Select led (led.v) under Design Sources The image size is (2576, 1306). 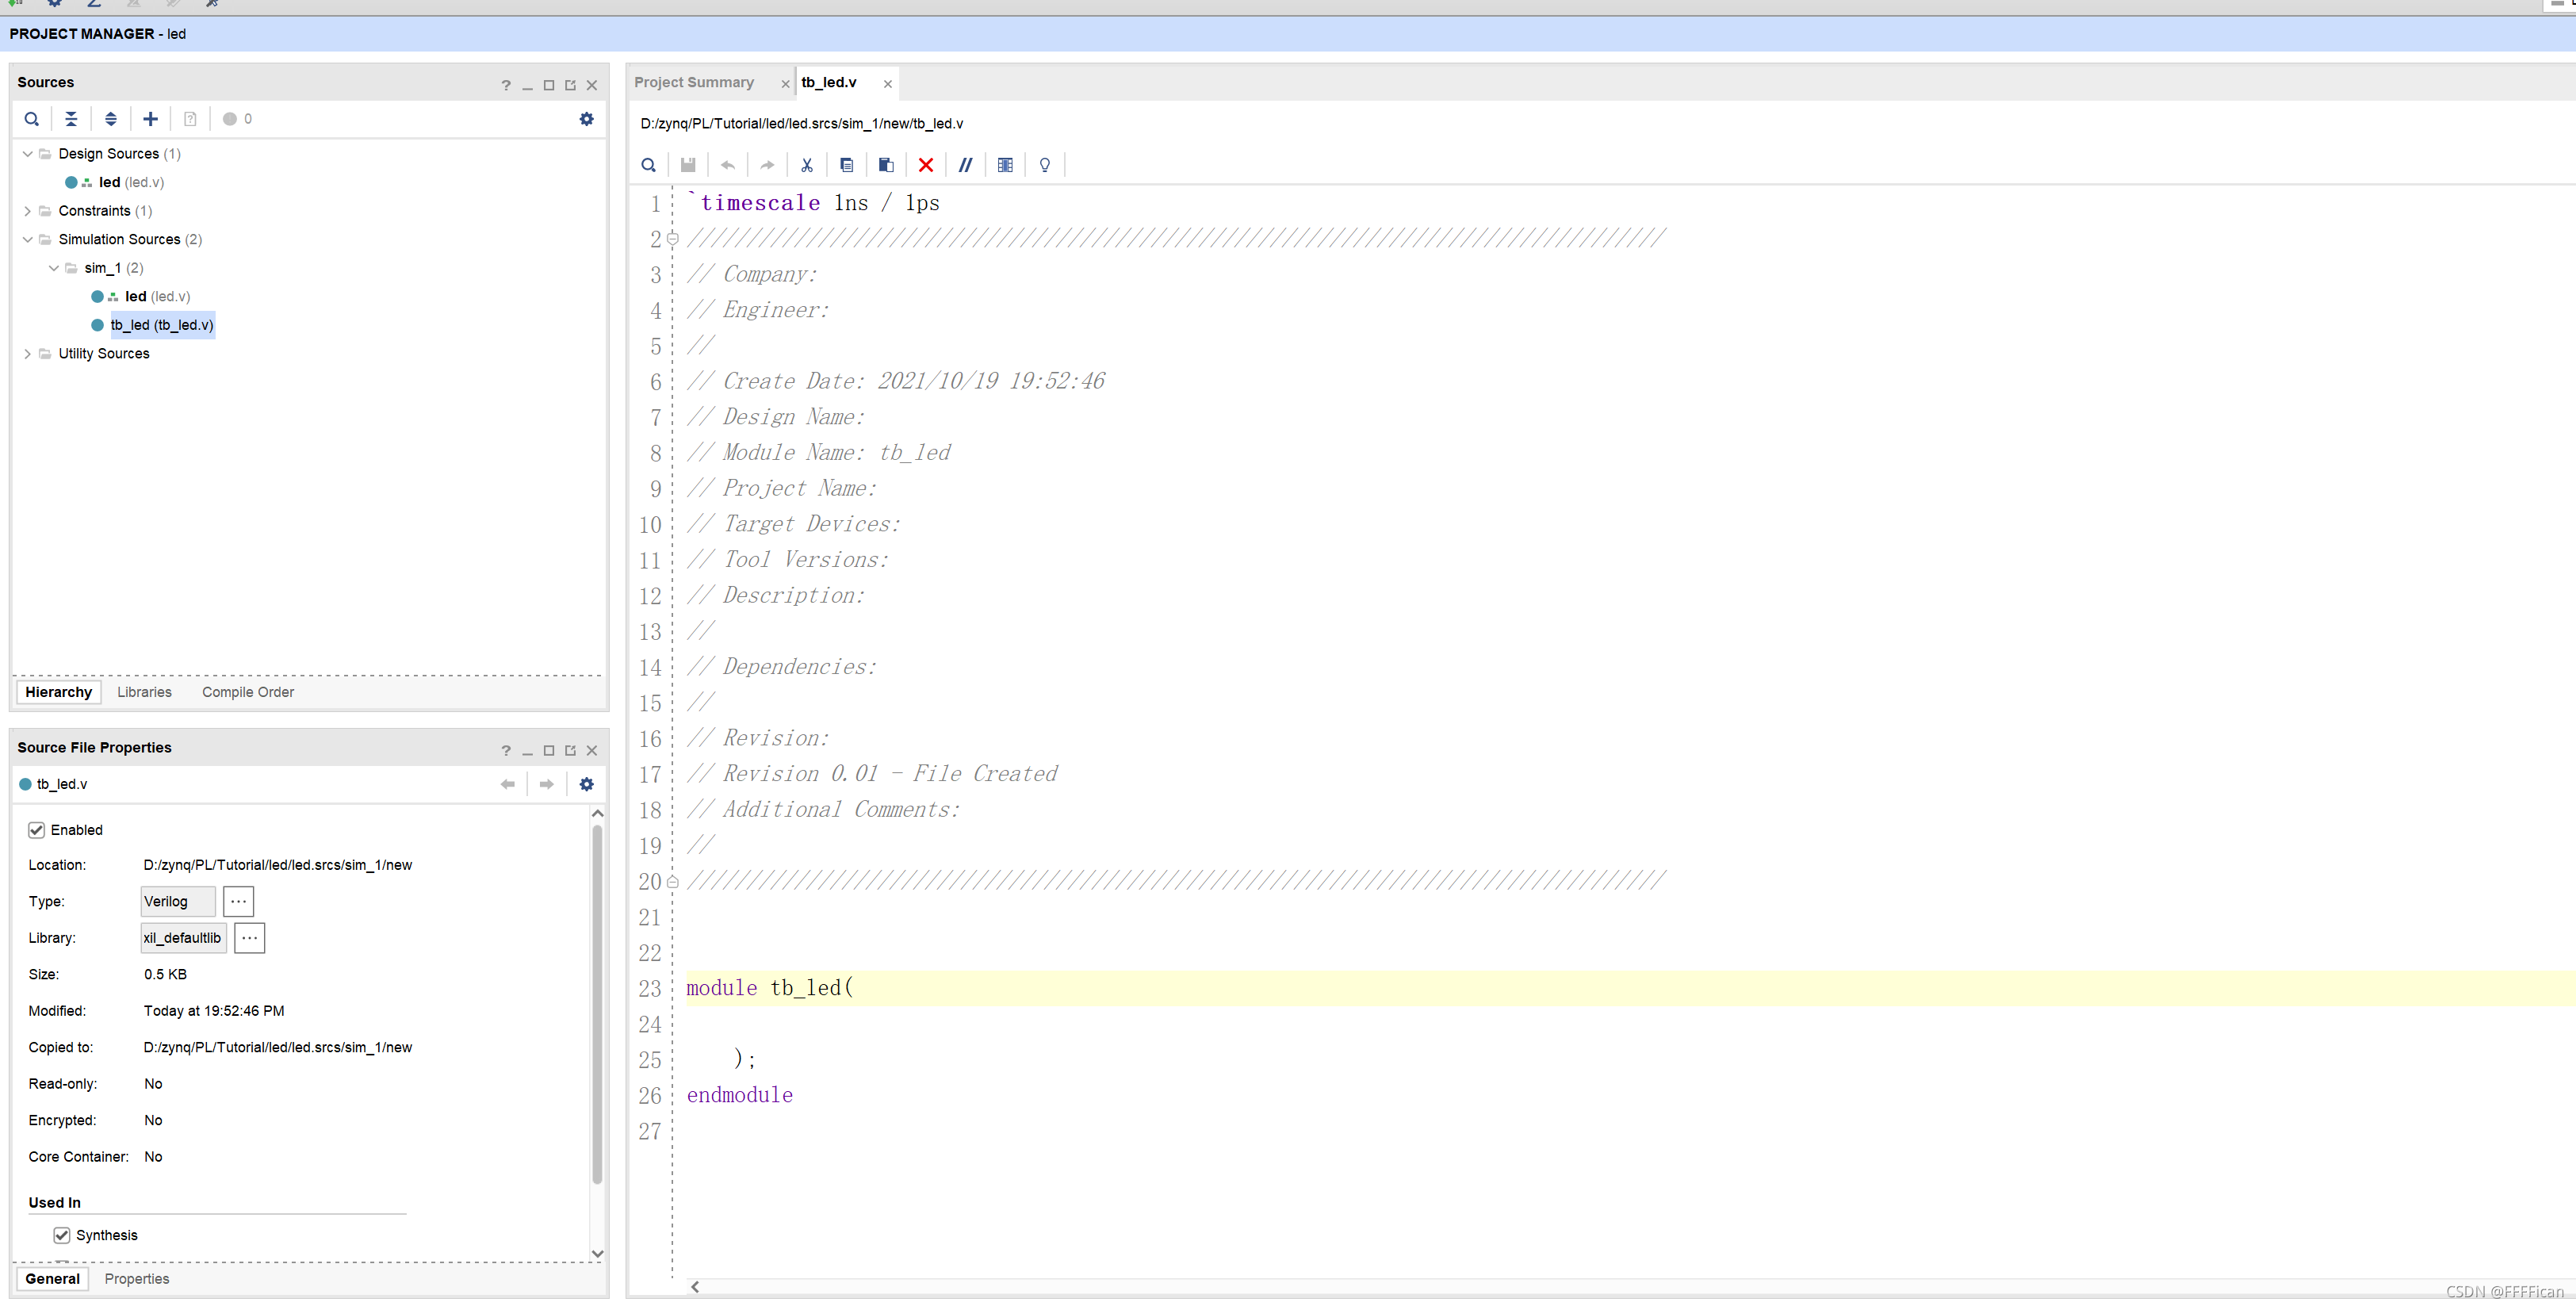[131, 182]
